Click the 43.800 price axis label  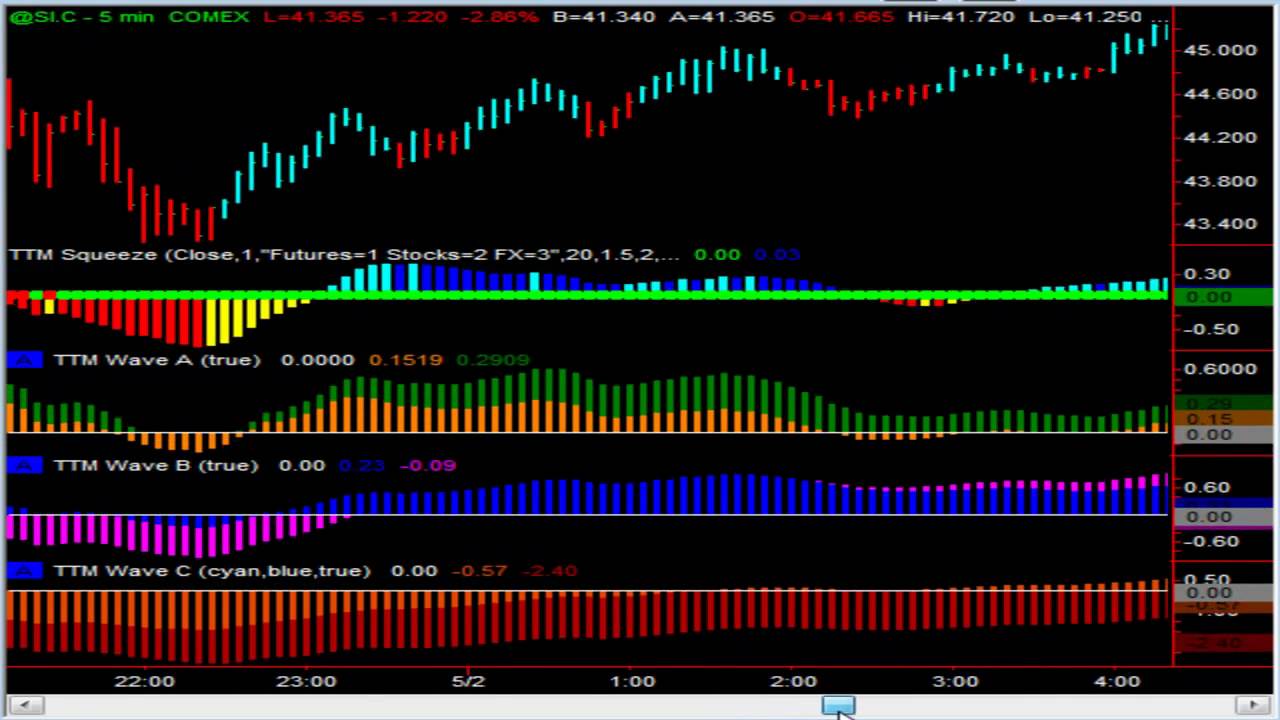[1219, 181]
